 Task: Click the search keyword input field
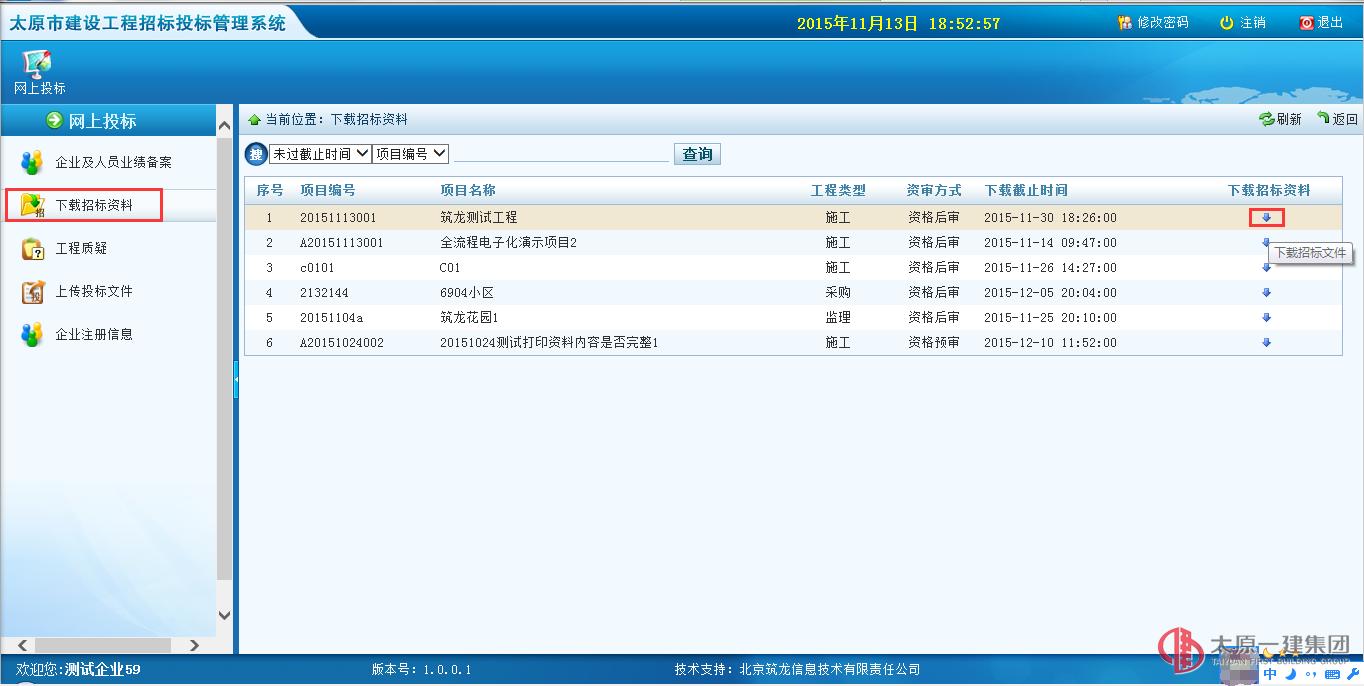[561, 153]
